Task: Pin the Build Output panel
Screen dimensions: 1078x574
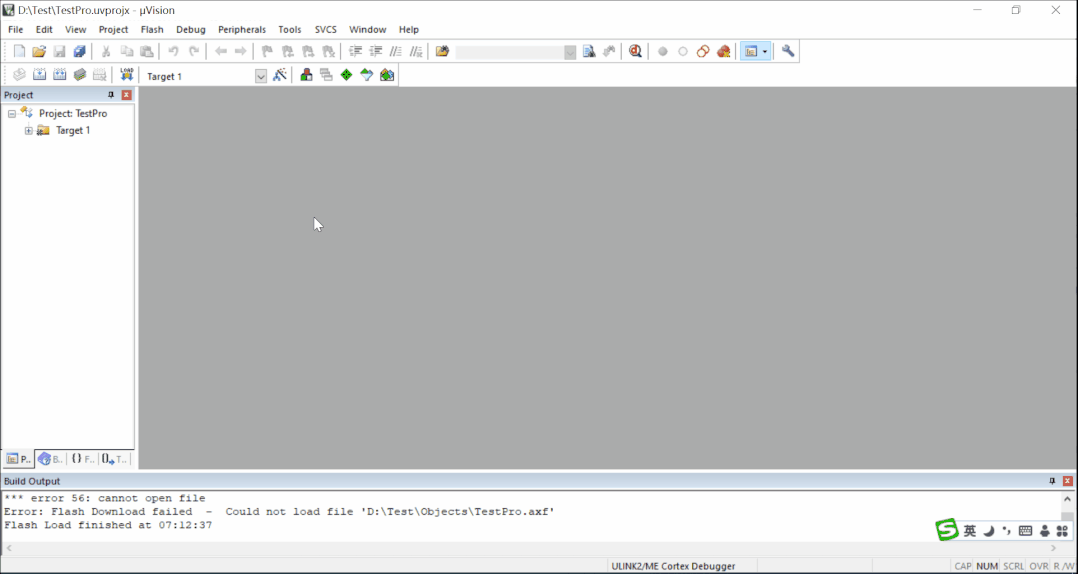Action: click(x=1052, y=481)
